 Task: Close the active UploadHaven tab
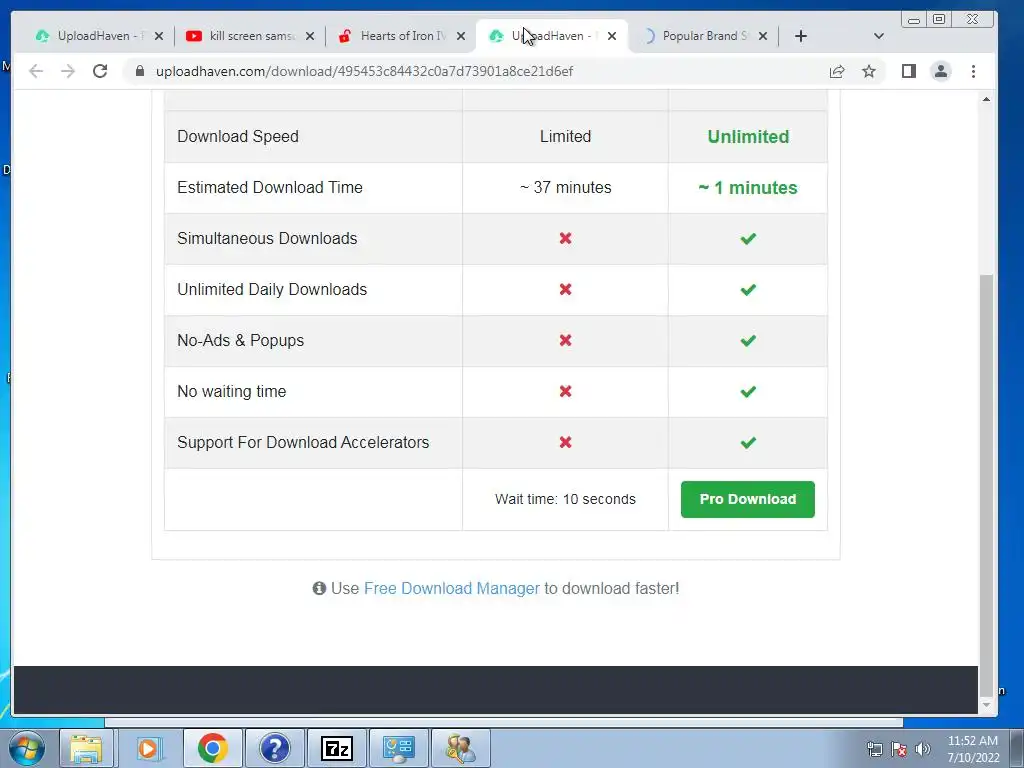pyautogui.click(x=612, y=36)
